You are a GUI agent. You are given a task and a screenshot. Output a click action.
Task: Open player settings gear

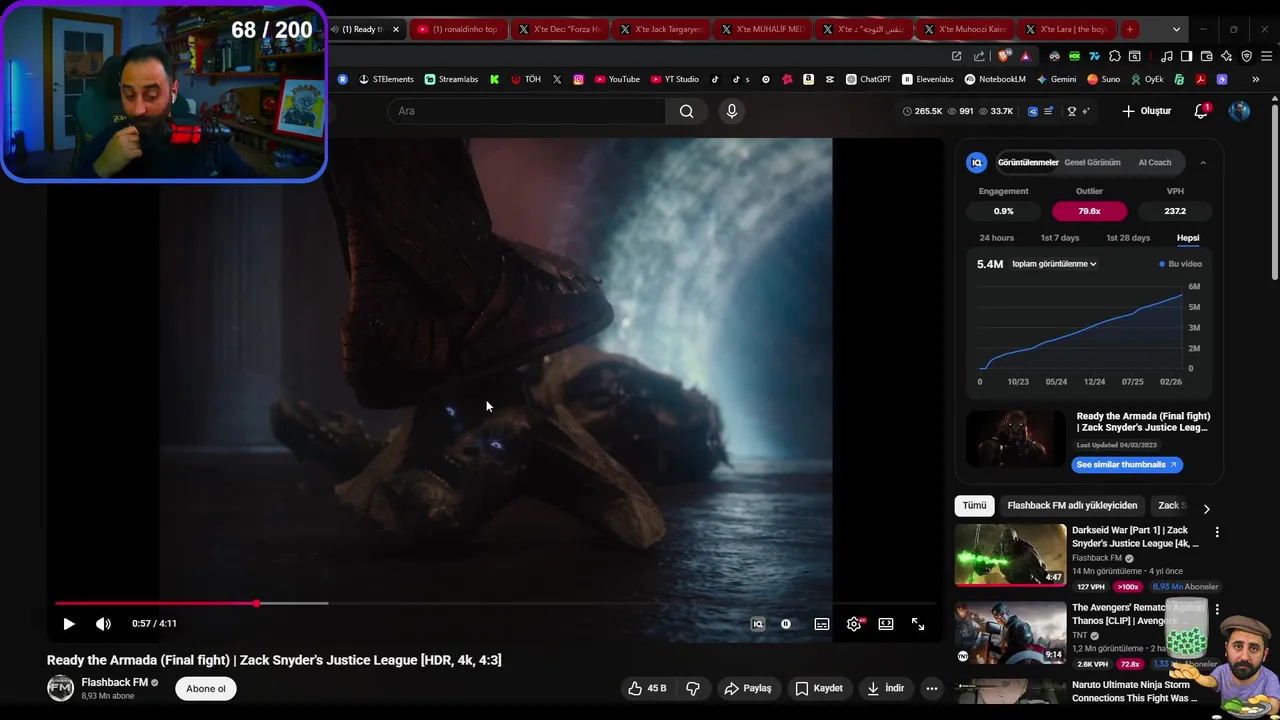pyautogui.click(x=854, y=624)
